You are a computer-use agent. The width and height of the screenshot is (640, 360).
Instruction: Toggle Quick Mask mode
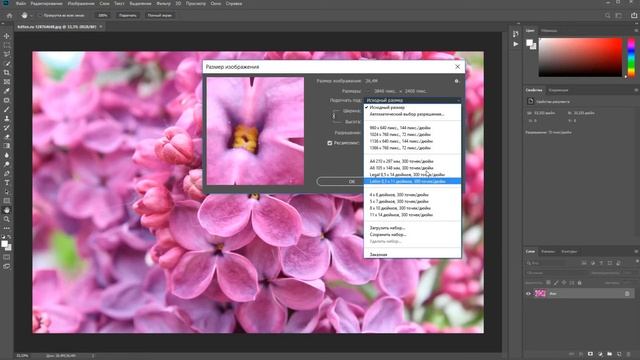tap(7, 258)
